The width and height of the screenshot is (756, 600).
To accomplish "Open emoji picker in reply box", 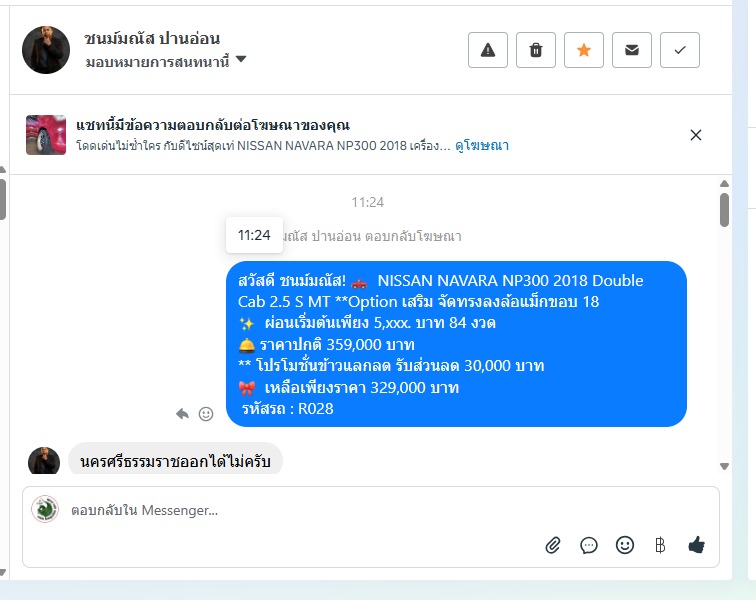I will [x=624, y=545].
